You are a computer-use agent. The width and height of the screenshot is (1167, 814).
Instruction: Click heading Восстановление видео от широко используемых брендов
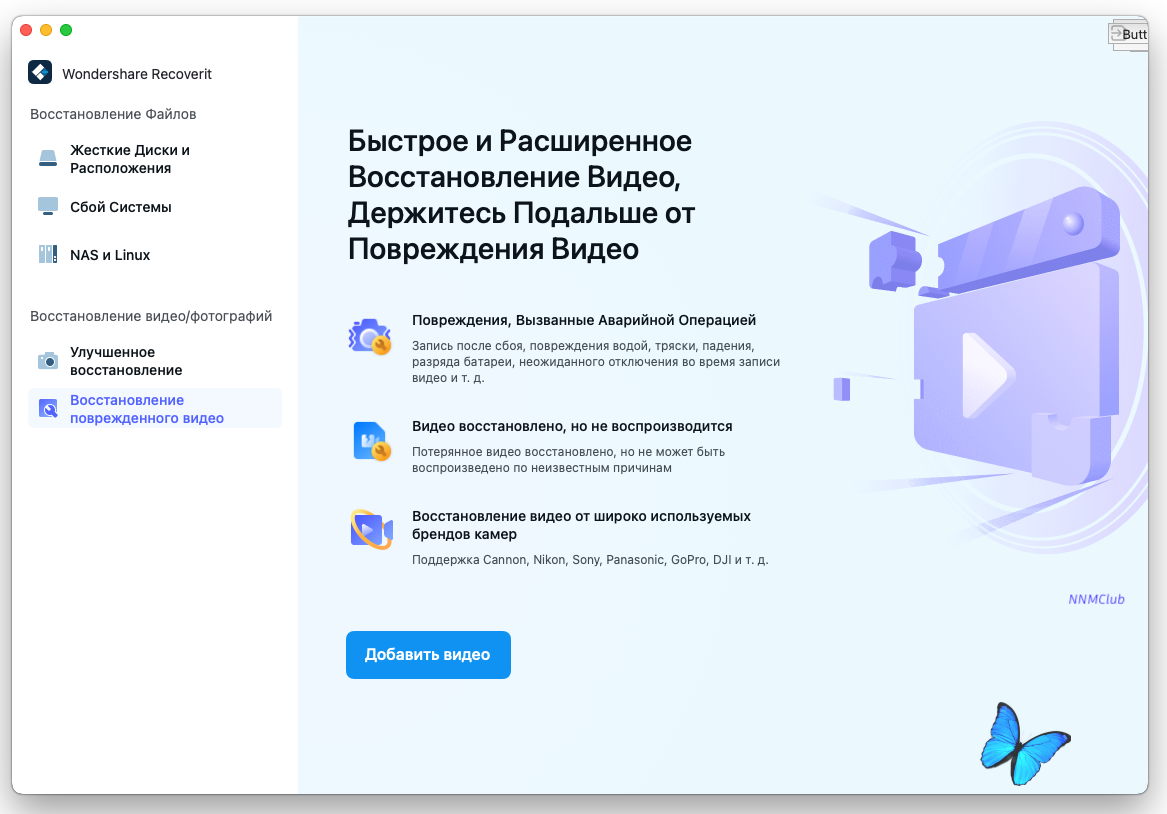pyautogui.click(x=581, y=525)
